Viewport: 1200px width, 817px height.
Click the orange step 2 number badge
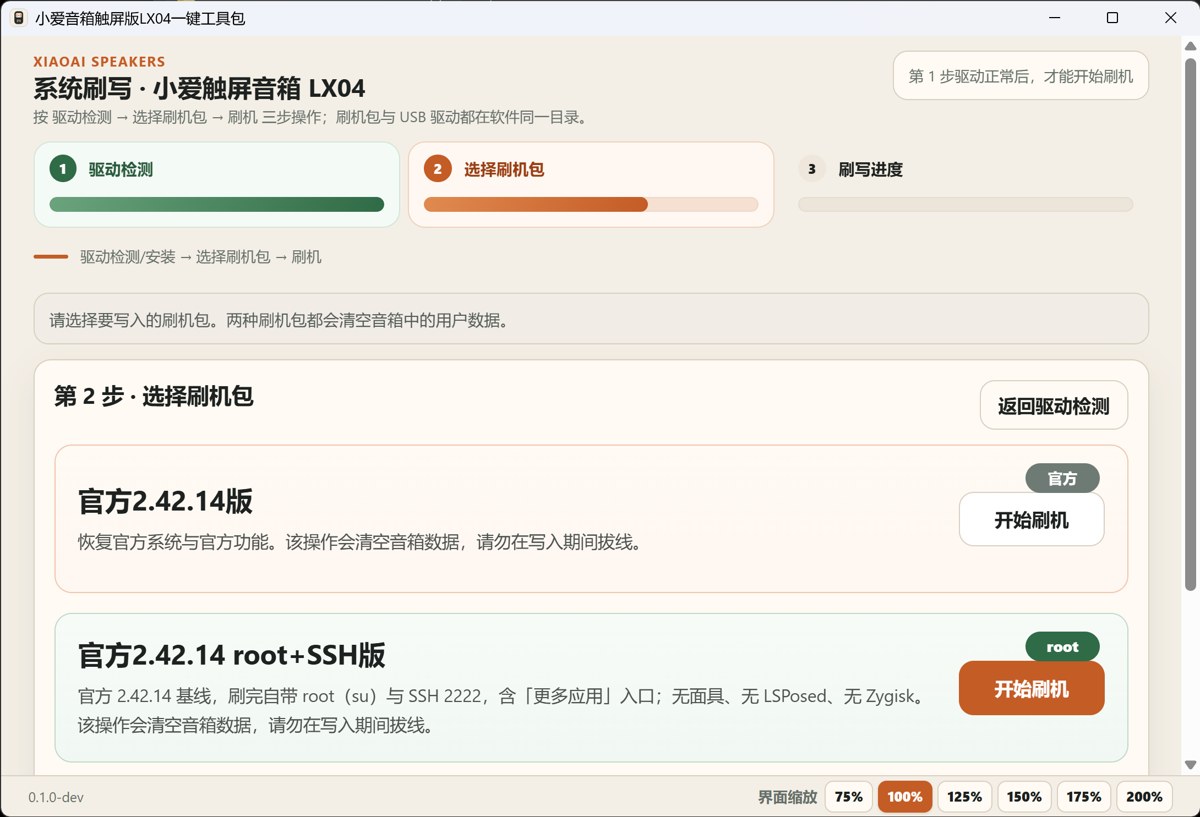click(438, 169)
